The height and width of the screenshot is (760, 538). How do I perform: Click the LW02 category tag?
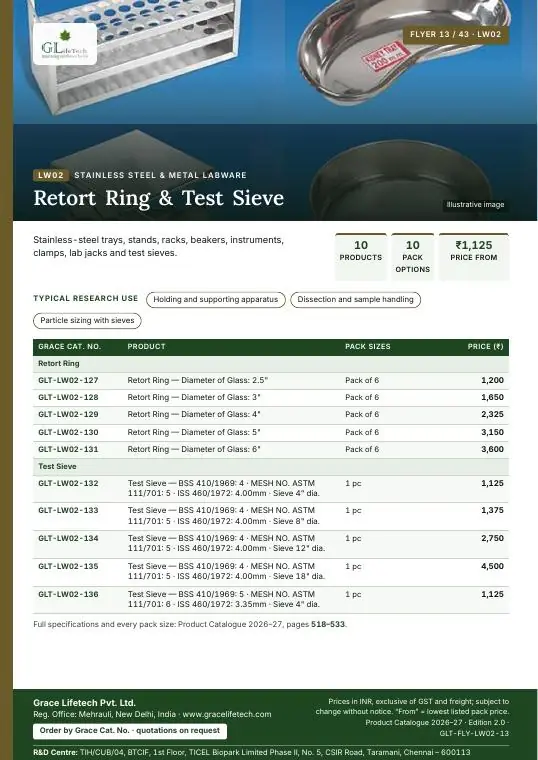[x=51, y=175]
